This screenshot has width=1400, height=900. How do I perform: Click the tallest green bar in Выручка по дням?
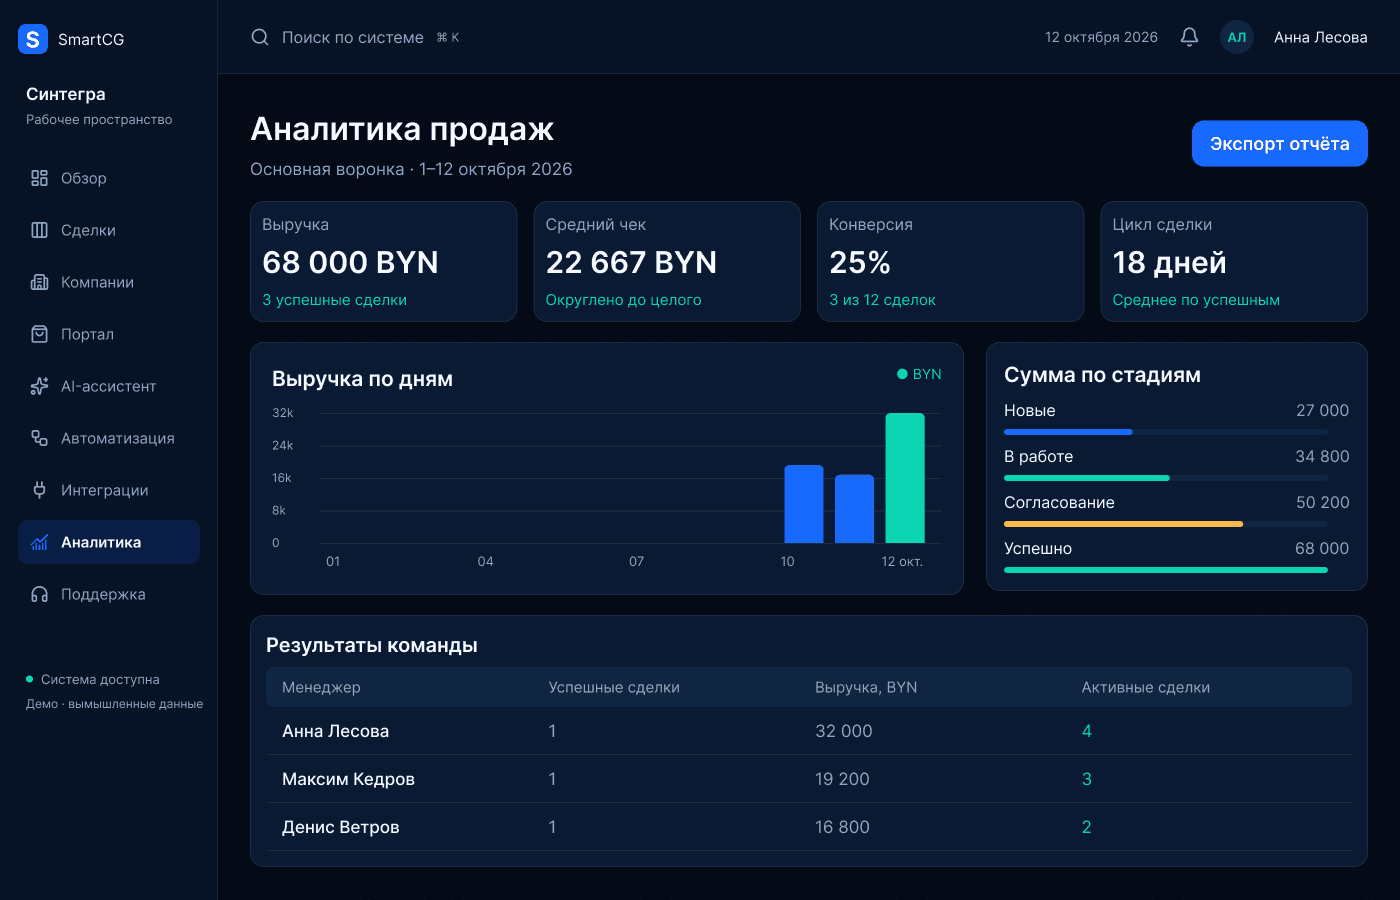point(905,478)
